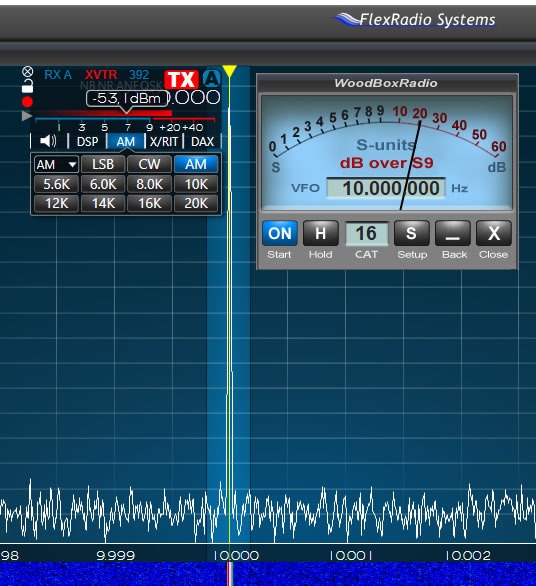The height and width of the screenshot is (586, 536).
Task: Toggle the WoodBoxRadio ON Start button
Action: (280, 233)
